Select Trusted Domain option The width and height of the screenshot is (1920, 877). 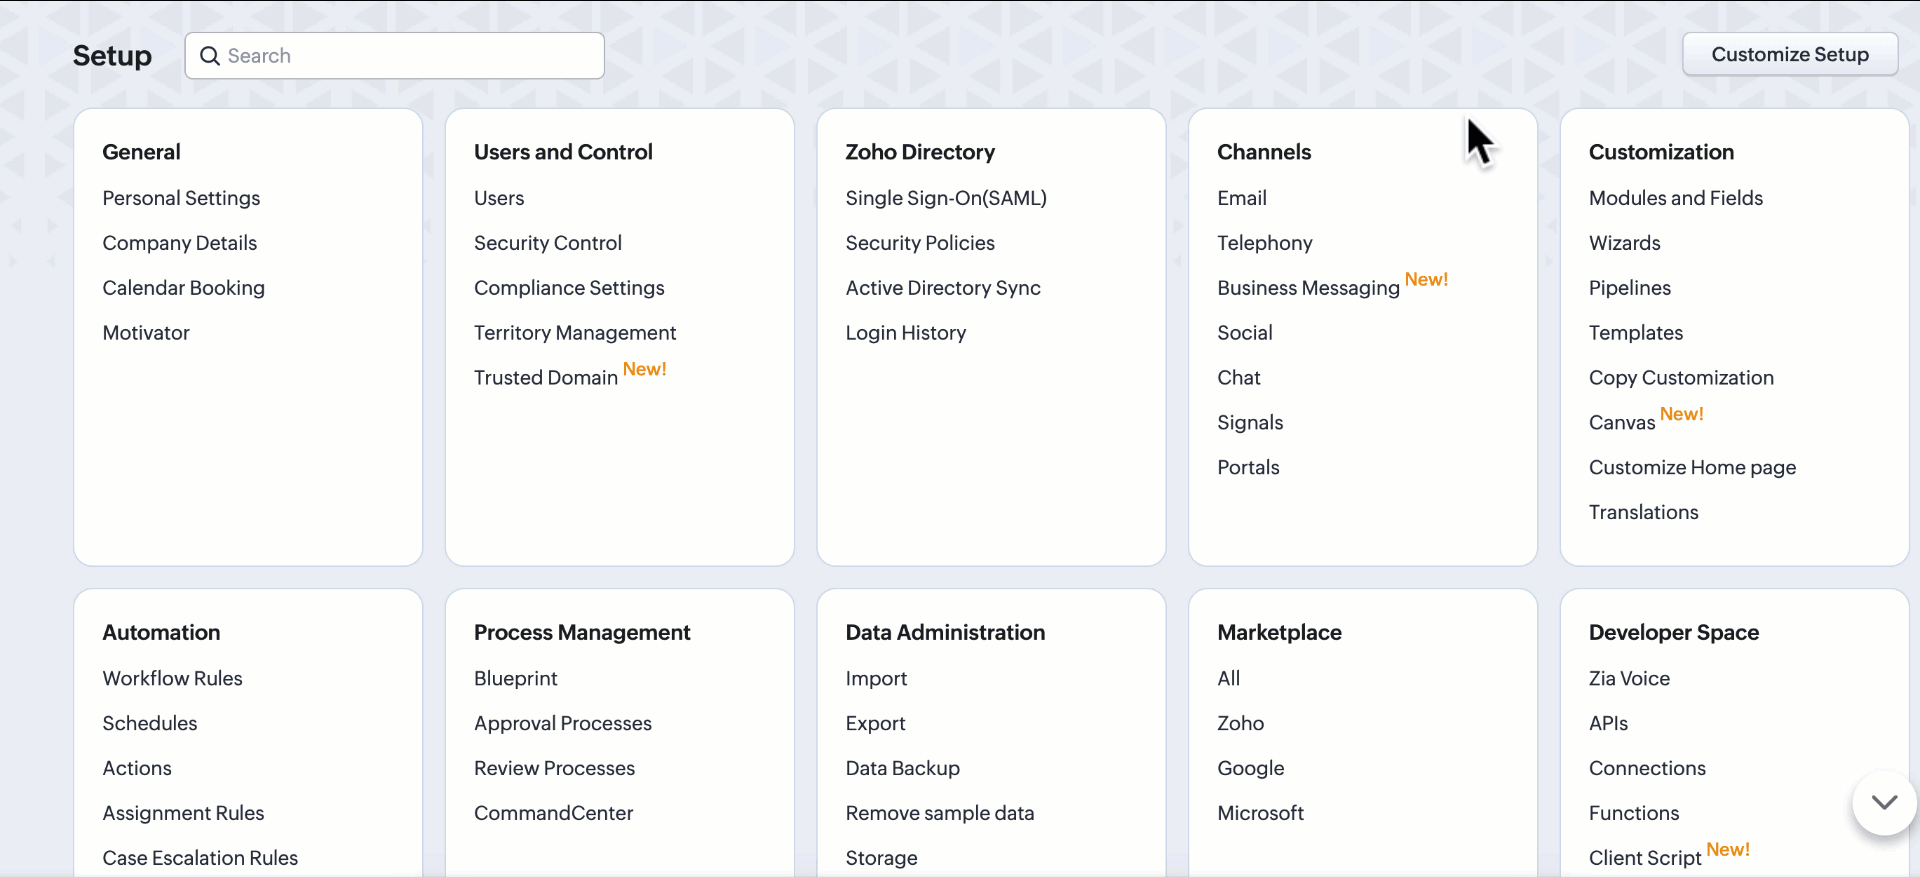tap(545, 378)
